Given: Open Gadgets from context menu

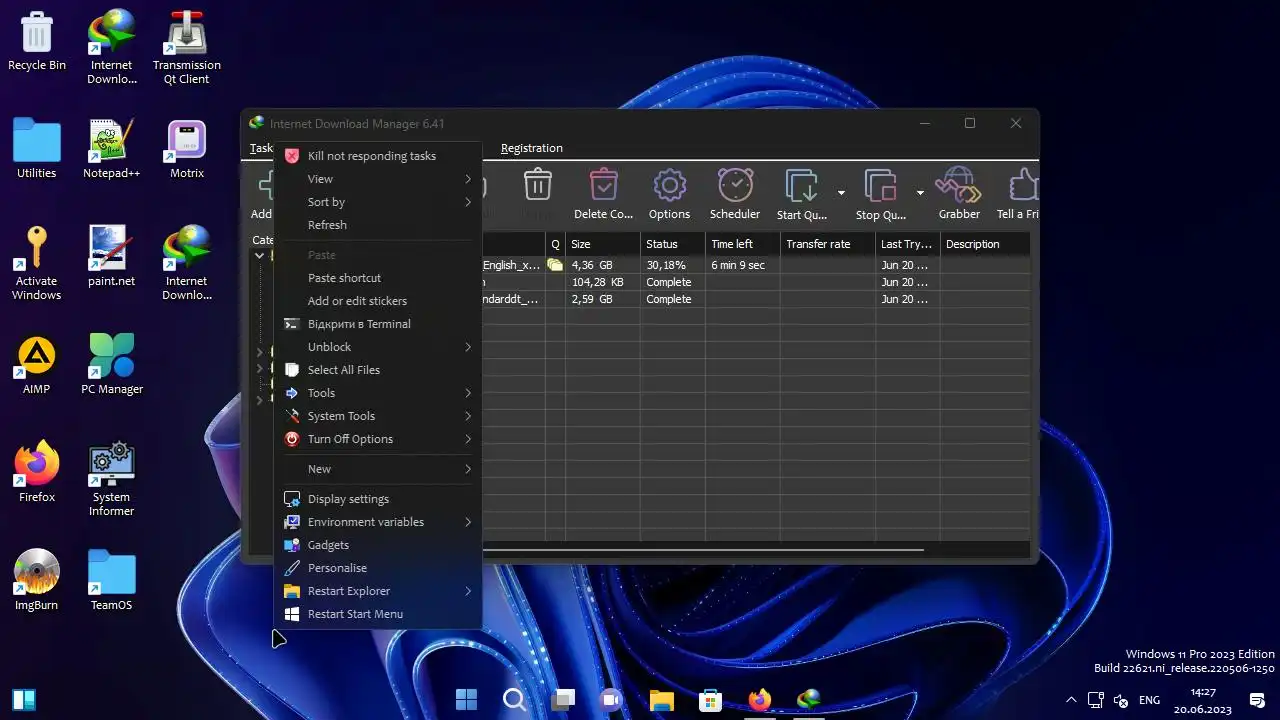Looking at the screenshot, I should pos(378,545).
